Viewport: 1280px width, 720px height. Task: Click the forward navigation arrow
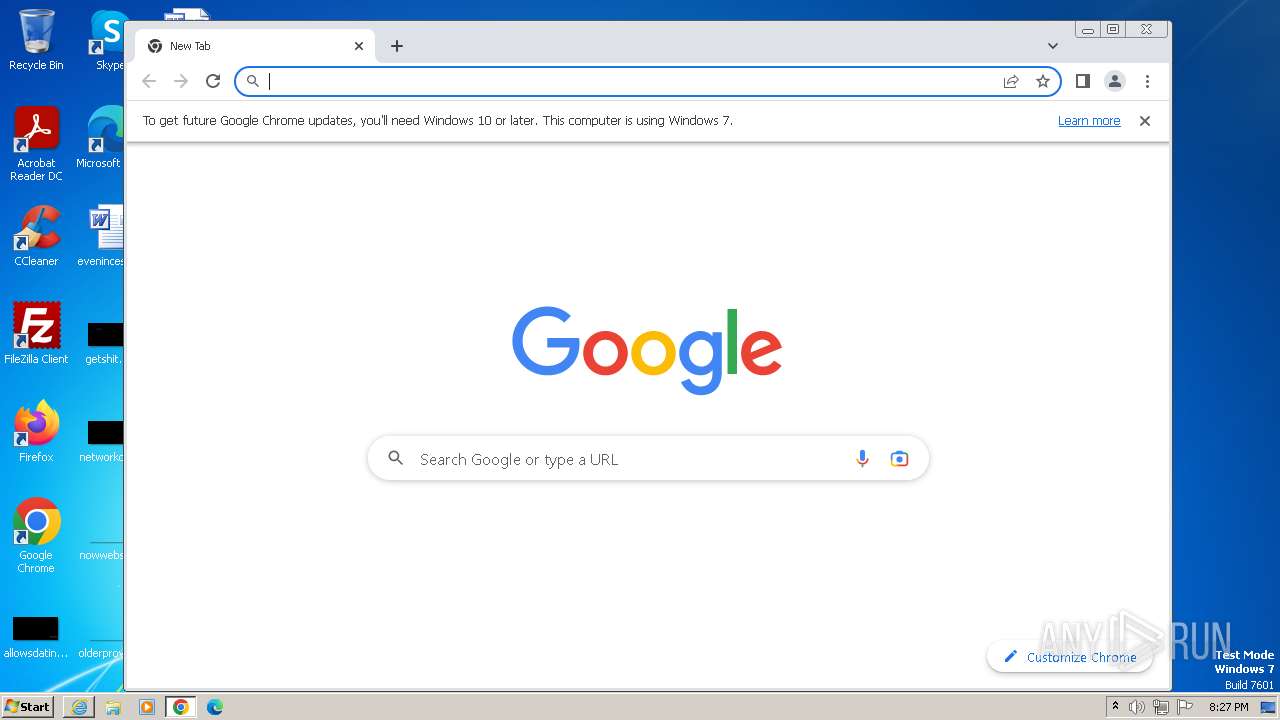pos(181,81)
